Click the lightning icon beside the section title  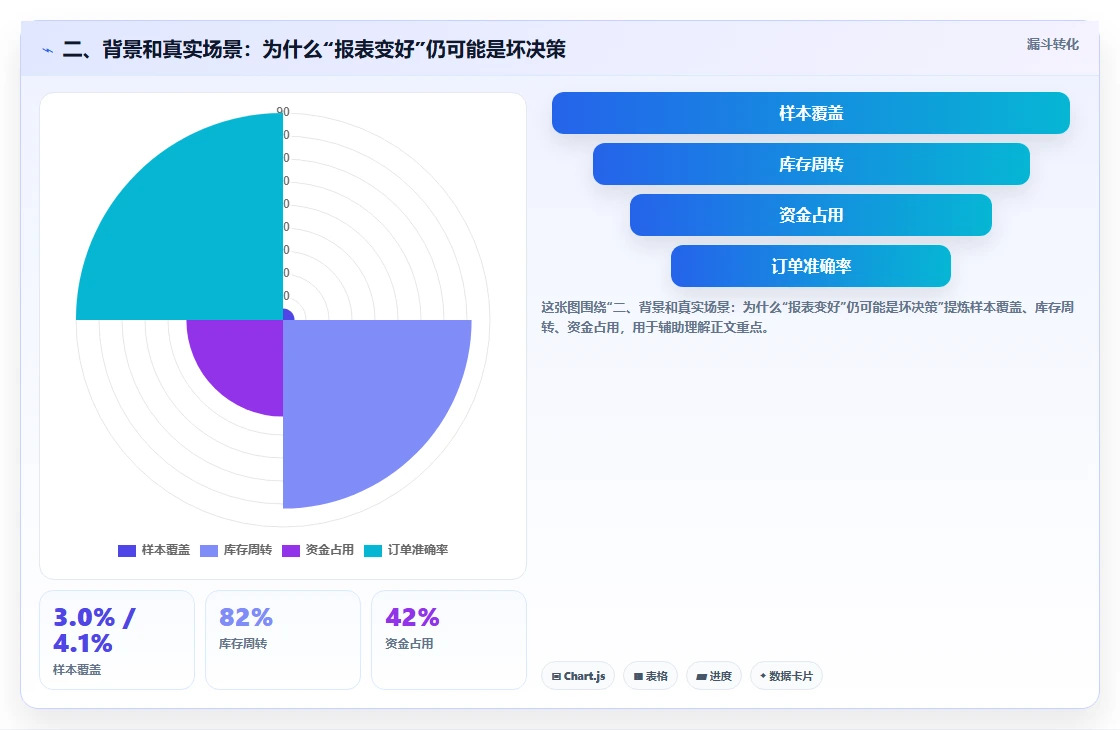click(48, 50)
